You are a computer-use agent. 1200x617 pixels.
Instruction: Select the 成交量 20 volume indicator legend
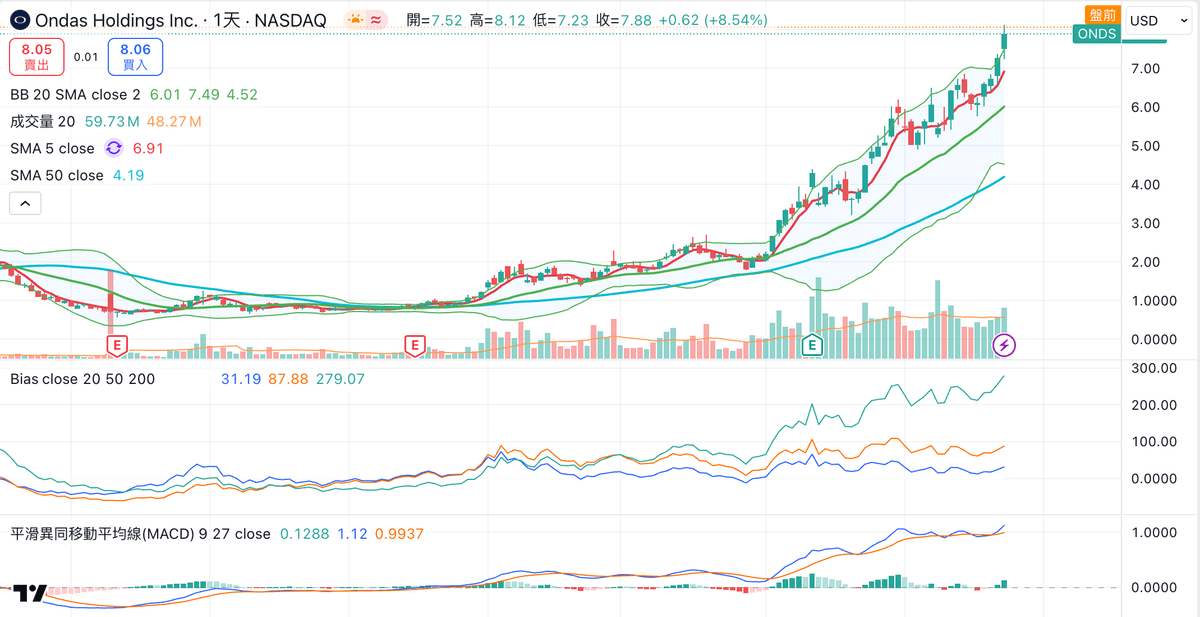(x=43, y=122)
